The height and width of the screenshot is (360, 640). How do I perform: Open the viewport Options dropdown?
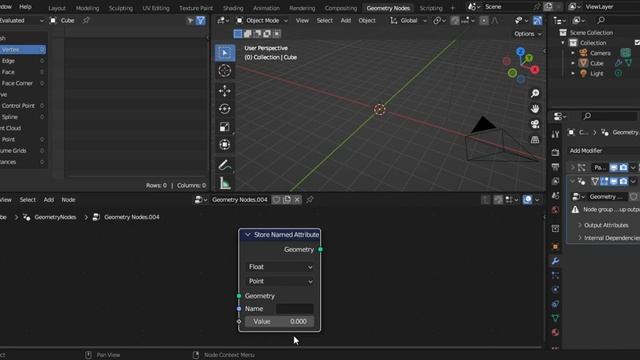point(527,34)
